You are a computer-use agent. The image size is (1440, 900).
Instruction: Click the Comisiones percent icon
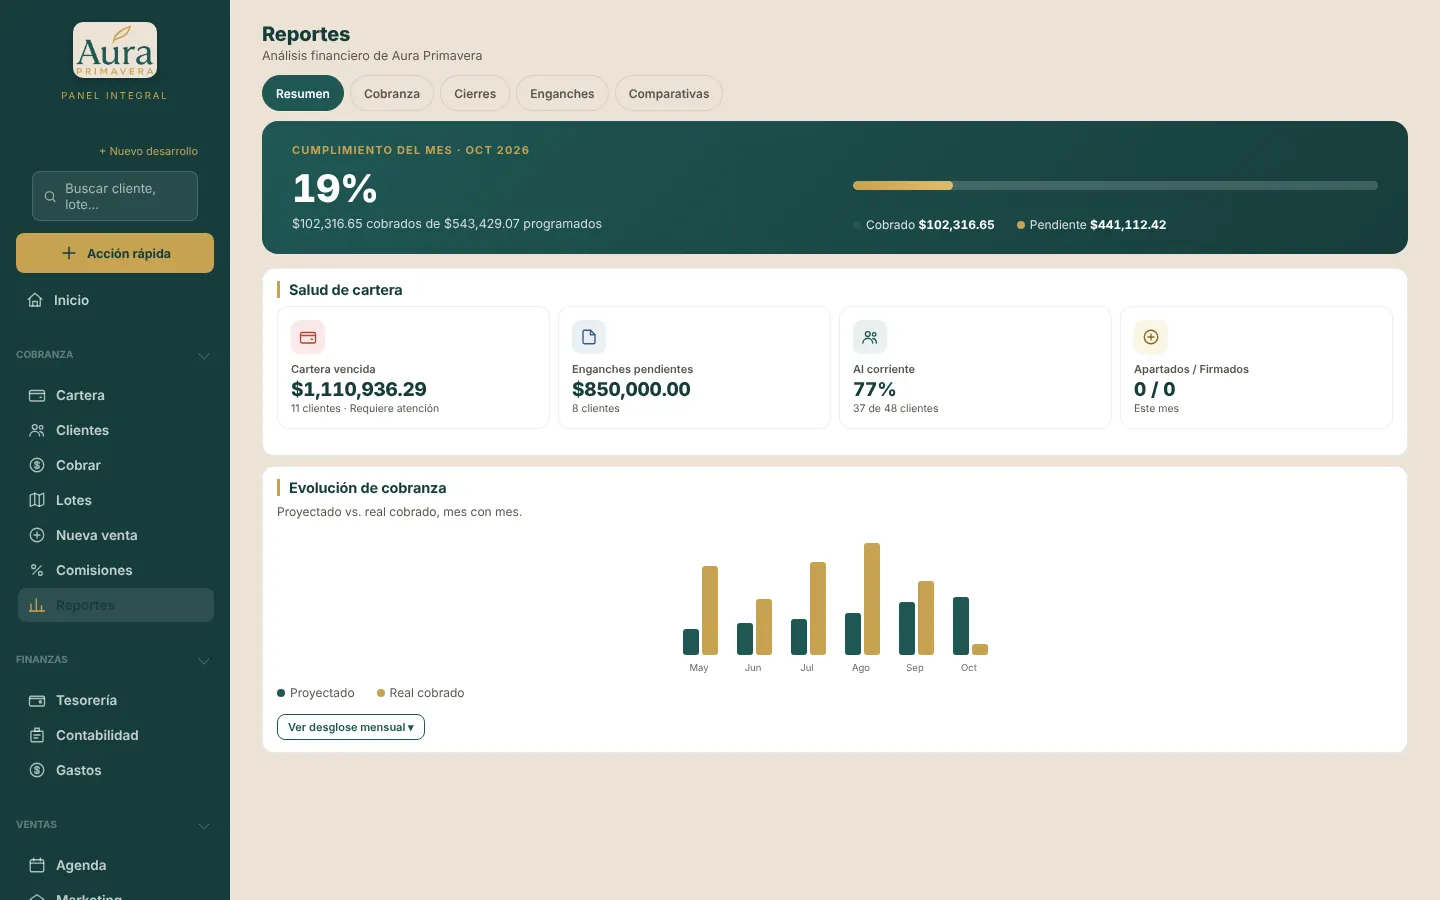tap(37, 570)
